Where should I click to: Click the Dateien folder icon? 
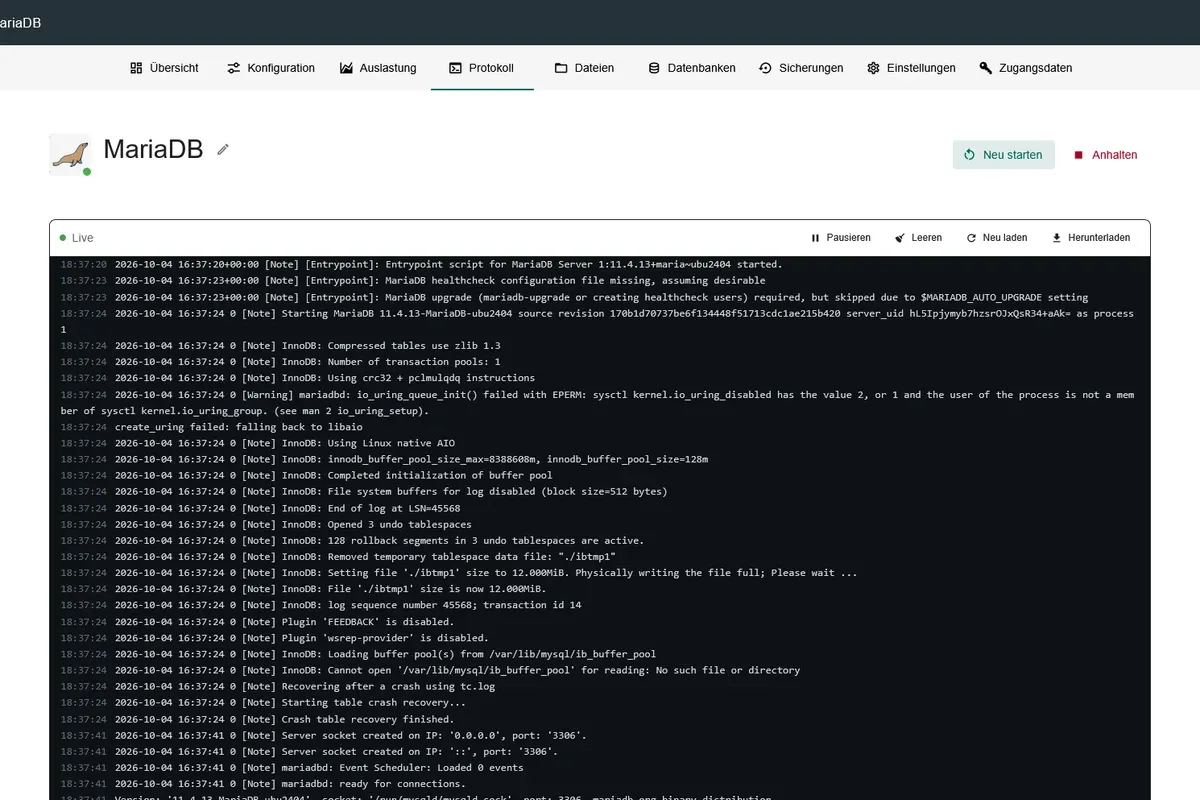coord(561,68)
